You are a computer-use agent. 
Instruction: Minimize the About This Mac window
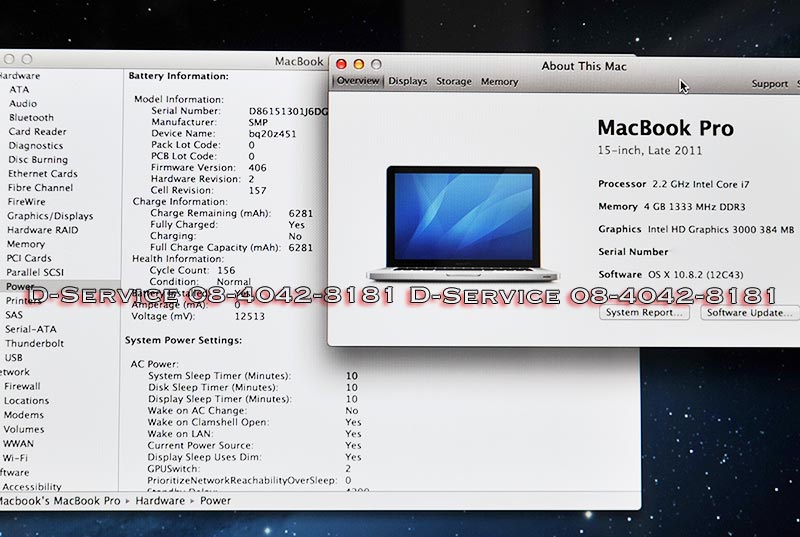(359, 64)
